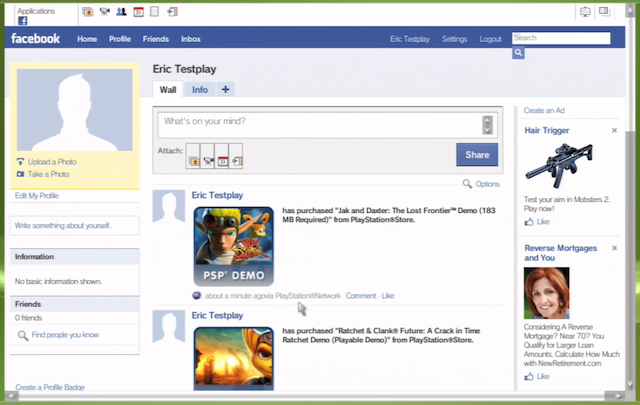This screenshot has height=405, width=640.
Task: Attach a photo using the Attach photos icon
Action: [193, 161]
